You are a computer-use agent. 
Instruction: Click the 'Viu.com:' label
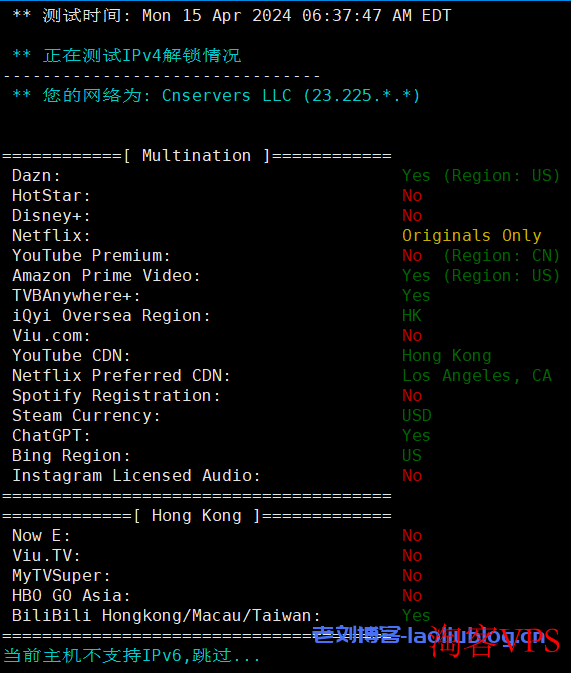click(x=51, y=335)
